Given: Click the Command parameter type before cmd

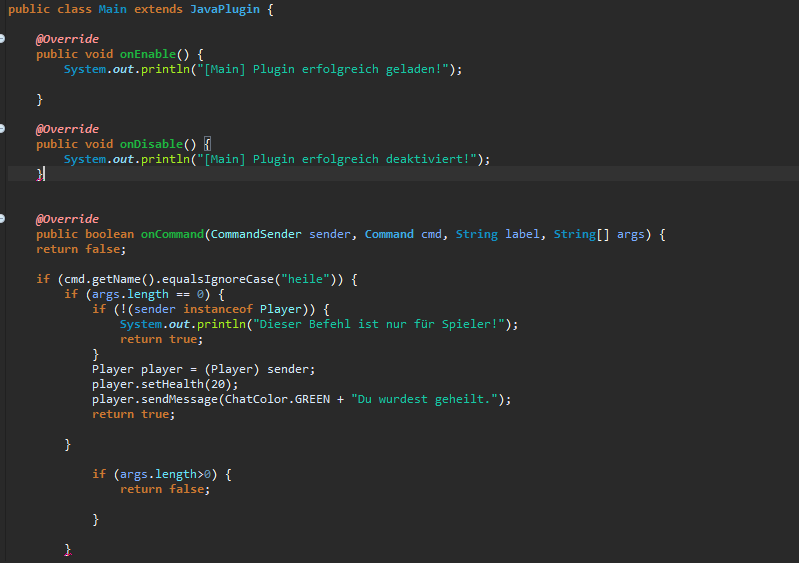Looking at the screenshot, I should coord(389,234).
